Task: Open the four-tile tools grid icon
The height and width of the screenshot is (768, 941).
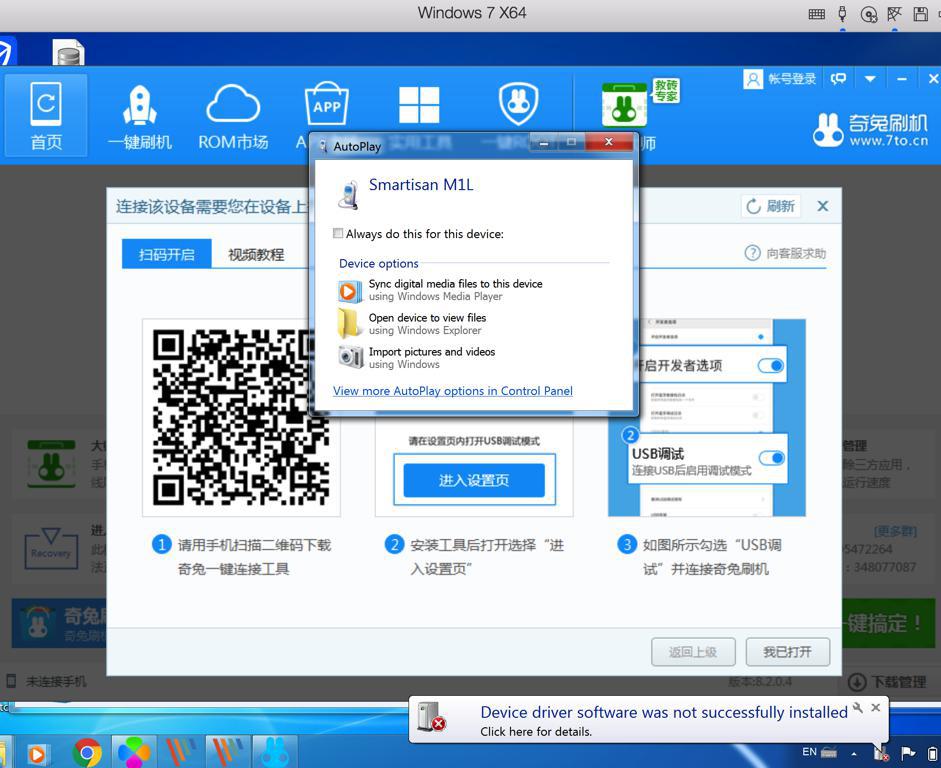Action: (x=419, y=105)
